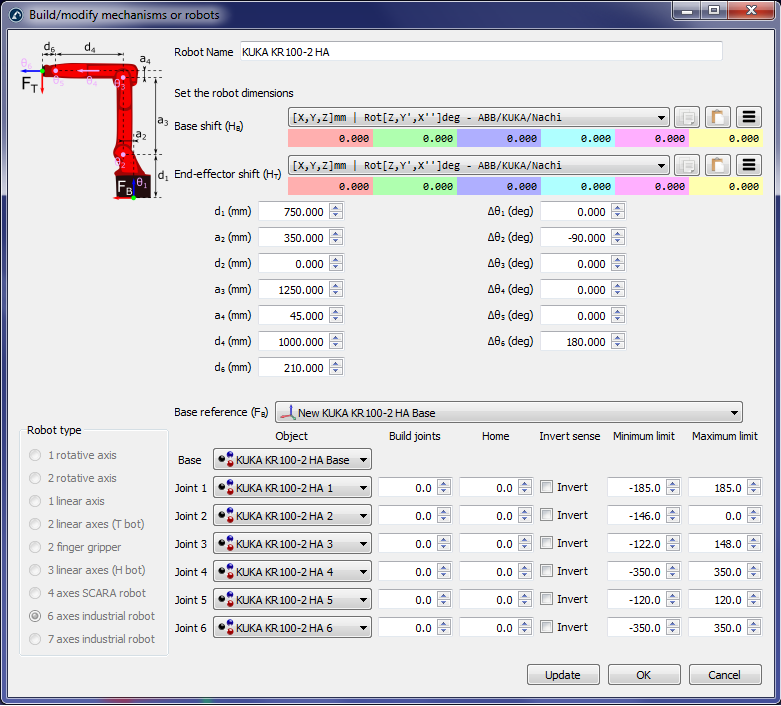Click the copy icon for End-effector shift
This screenshot has height=706, width=781.
(686, 165)
